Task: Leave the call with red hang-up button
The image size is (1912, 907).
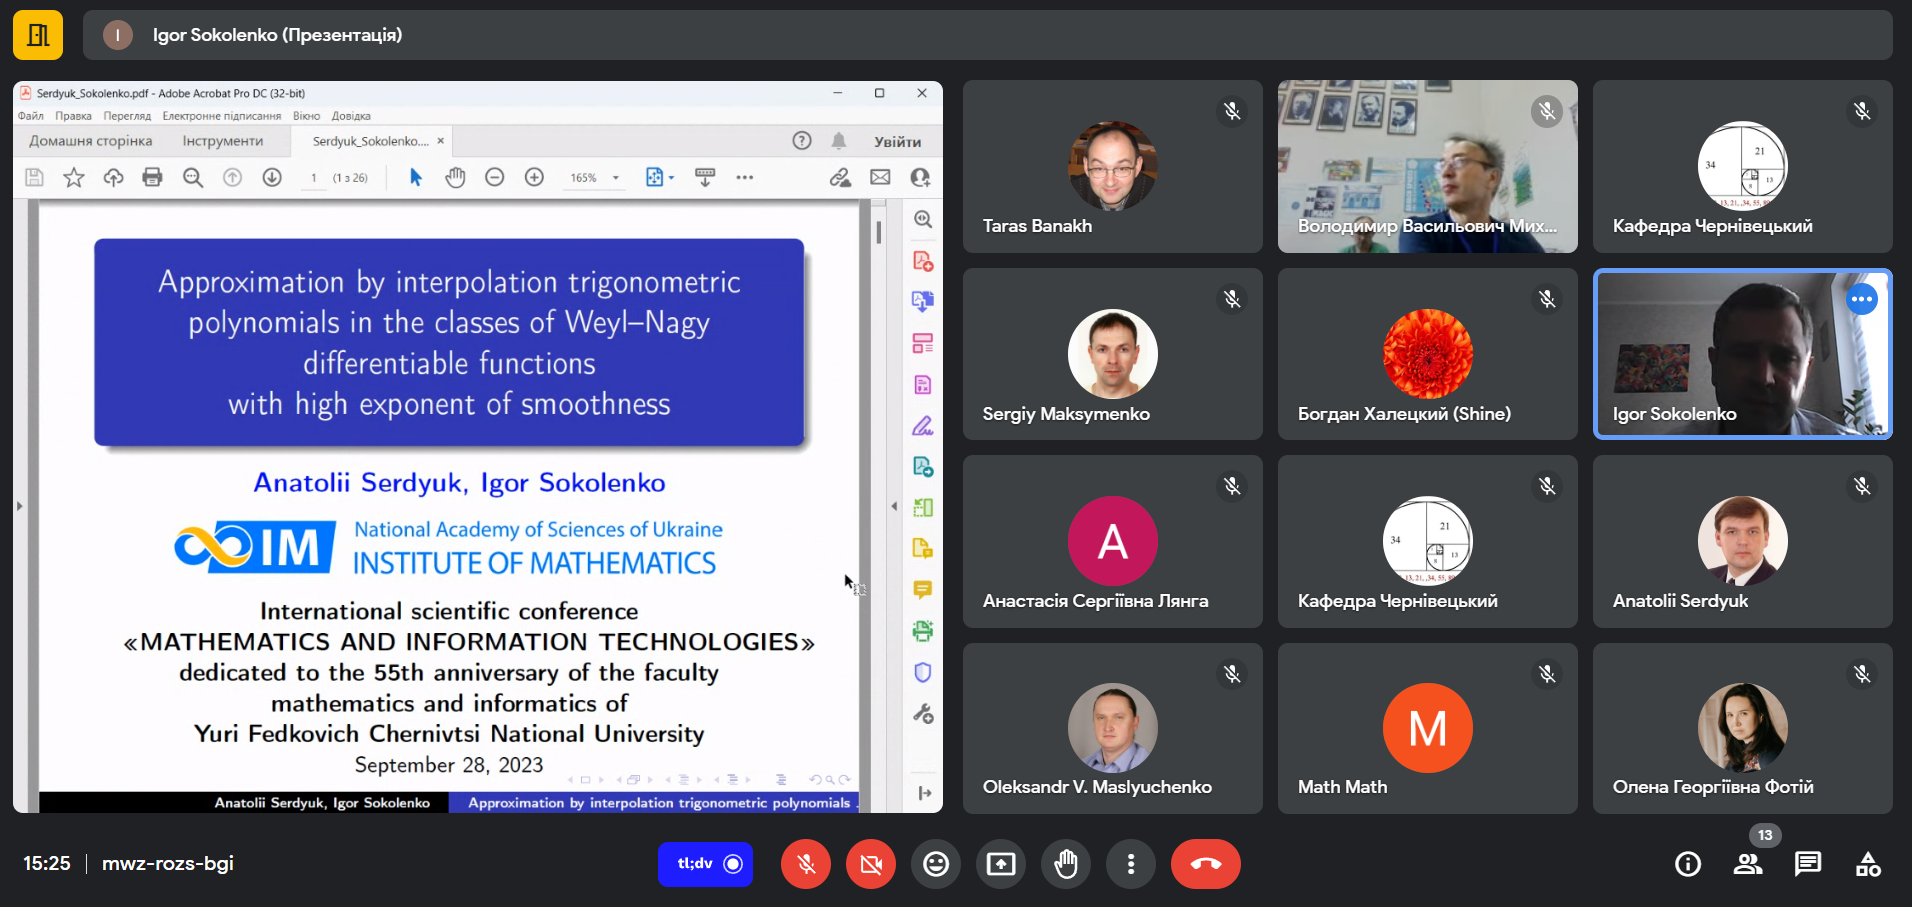Action: coord(1206,864)
